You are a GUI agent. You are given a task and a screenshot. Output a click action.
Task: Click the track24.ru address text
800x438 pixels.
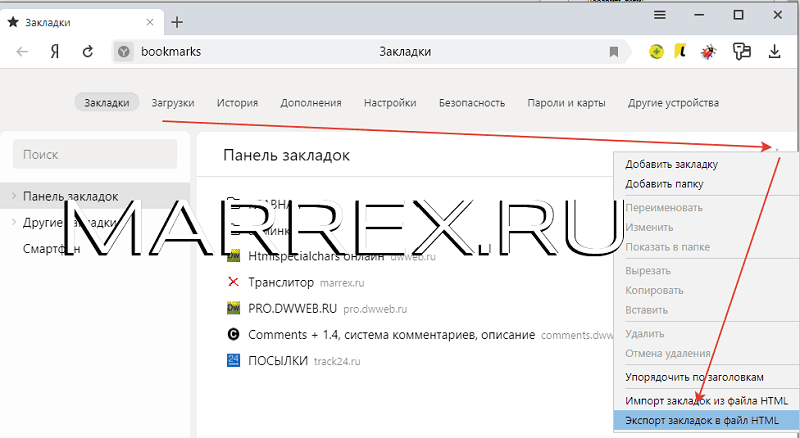point(337,361)
